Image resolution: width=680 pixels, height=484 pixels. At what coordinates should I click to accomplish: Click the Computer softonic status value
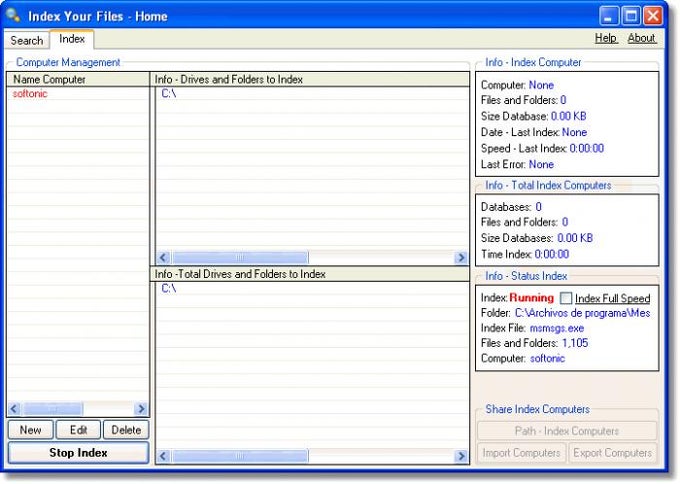[x=547, y=359]
